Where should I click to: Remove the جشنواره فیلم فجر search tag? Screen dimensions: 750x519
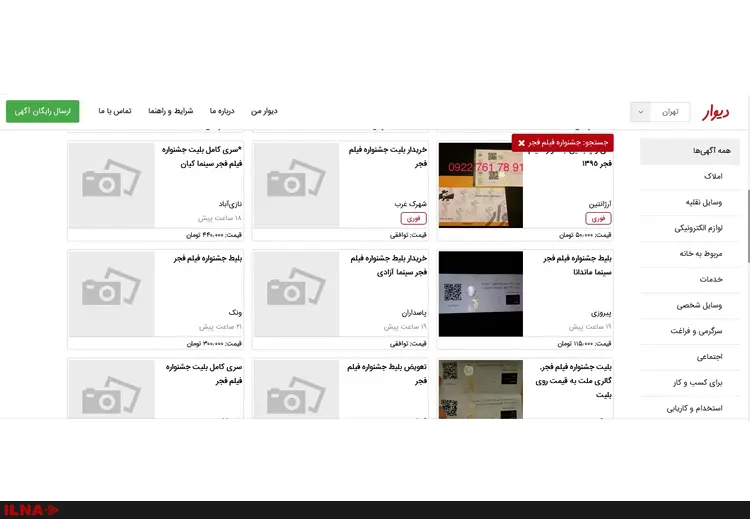point(521,143)
